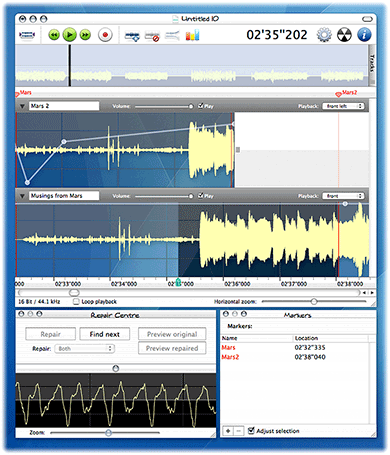Click the black radiation symbol icon
Image resolution: width=390 pixels, height=455 pixels.
tap(344, 35)
